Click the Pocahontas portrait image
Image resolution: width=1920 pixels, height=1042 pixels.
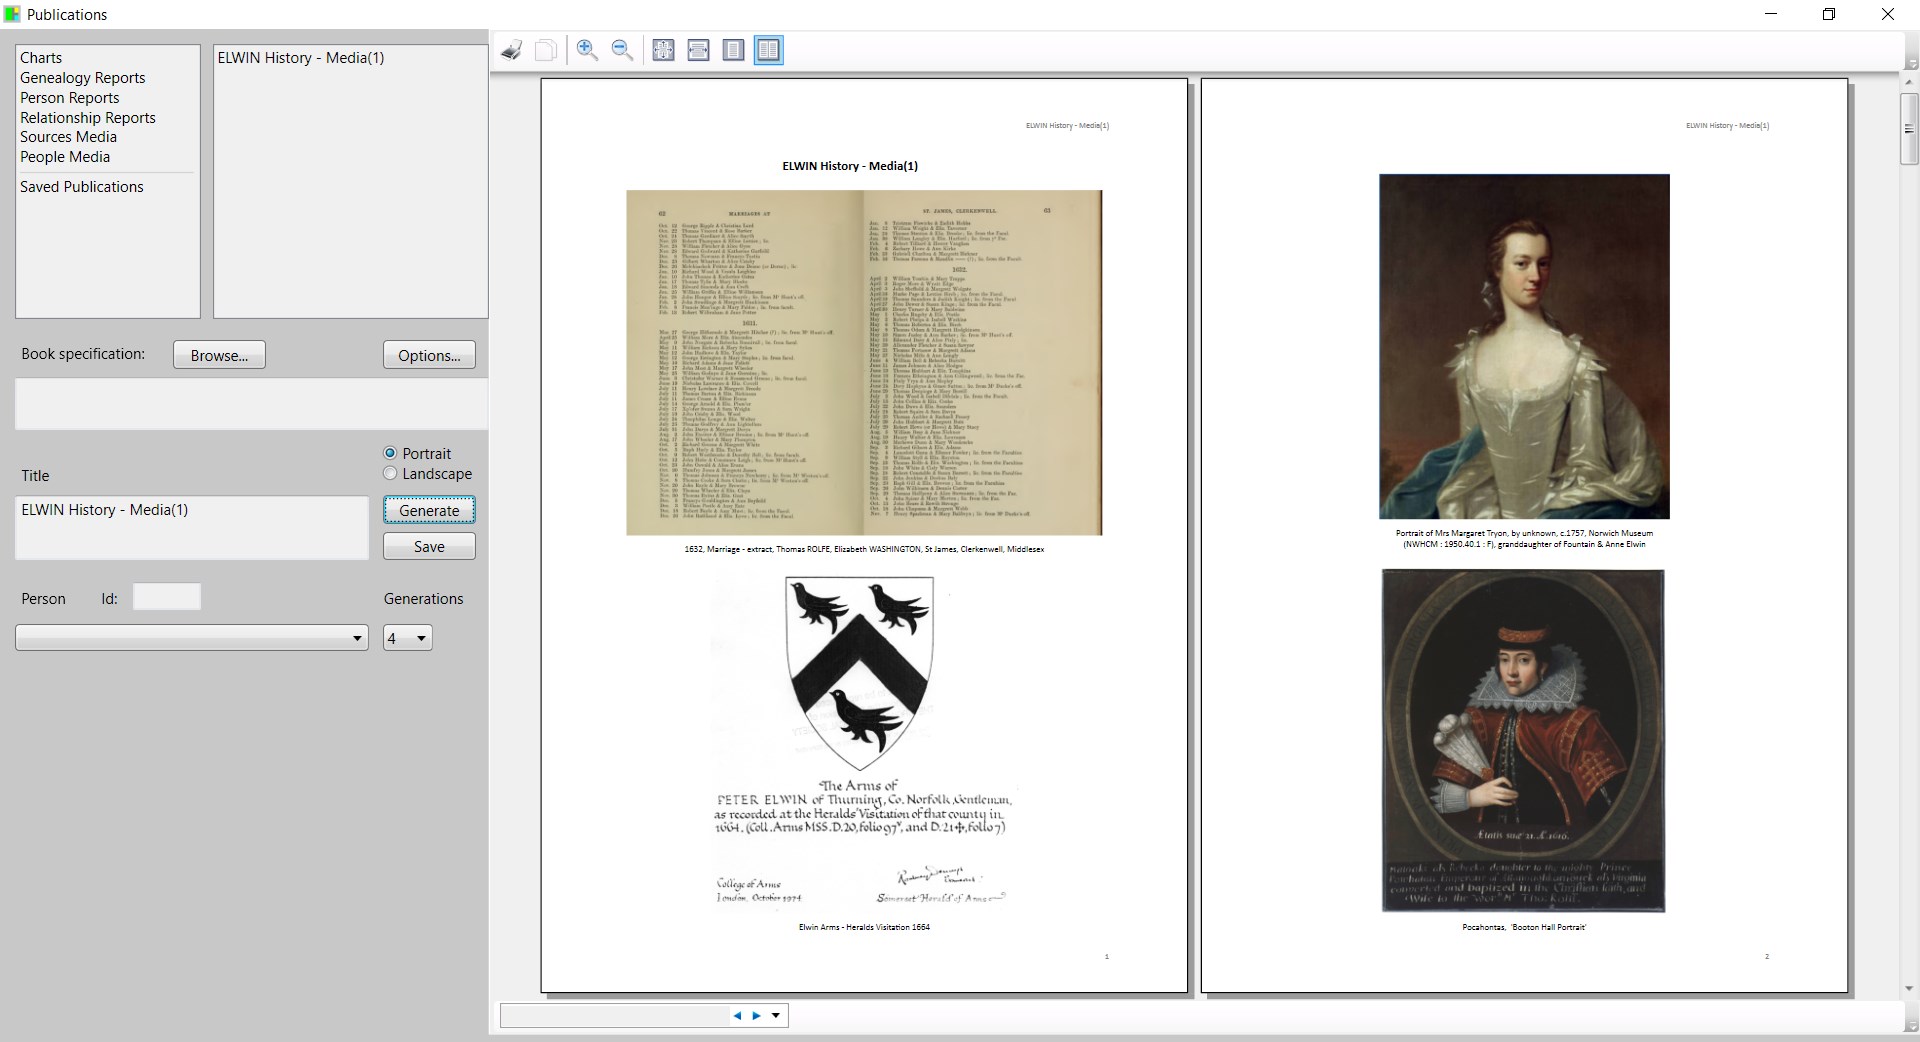(1523, 741)
